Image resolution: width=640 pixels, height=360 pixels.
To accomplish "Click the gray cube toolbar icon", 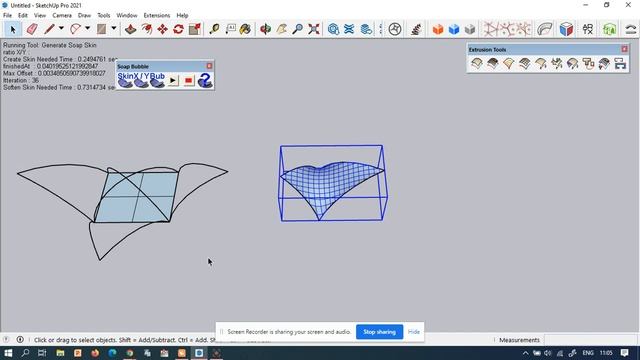I will (x=470, y=29).
